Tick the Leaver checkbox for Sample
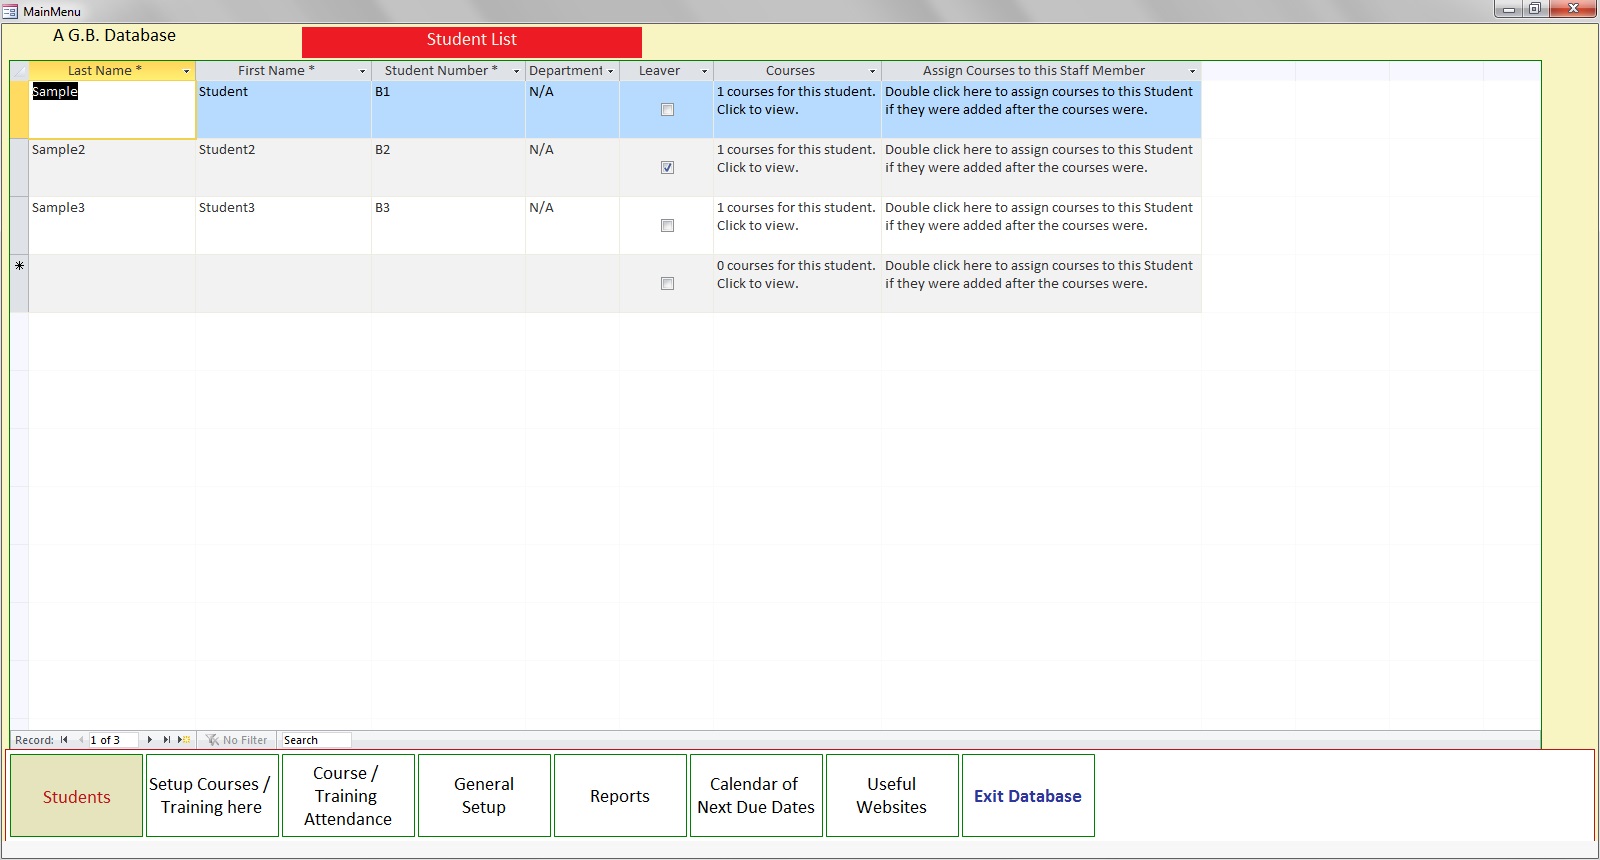1600x860 pixels. pyautogui.click(x=667, y=110)
